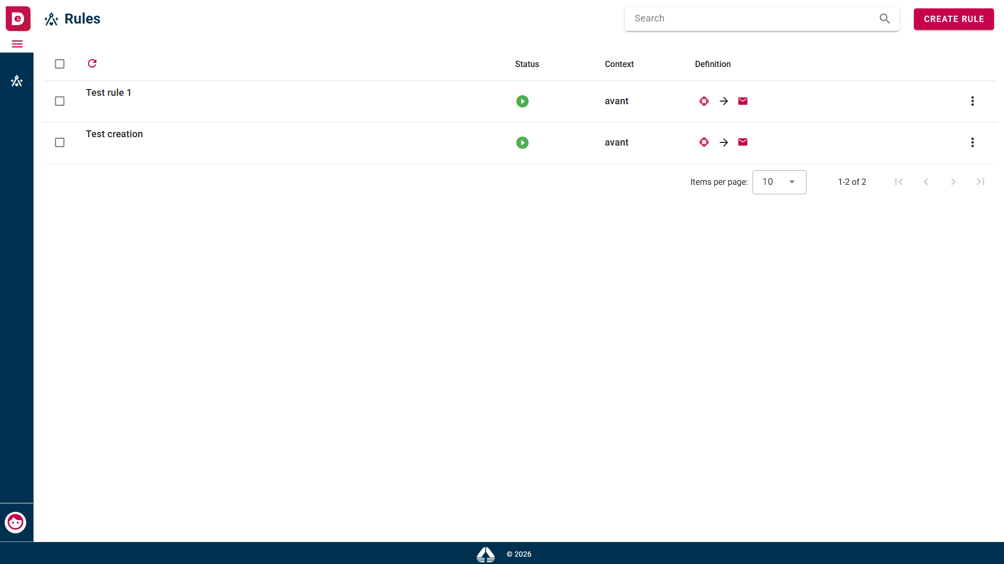Open the user avatar menu

tap(15, 522)
